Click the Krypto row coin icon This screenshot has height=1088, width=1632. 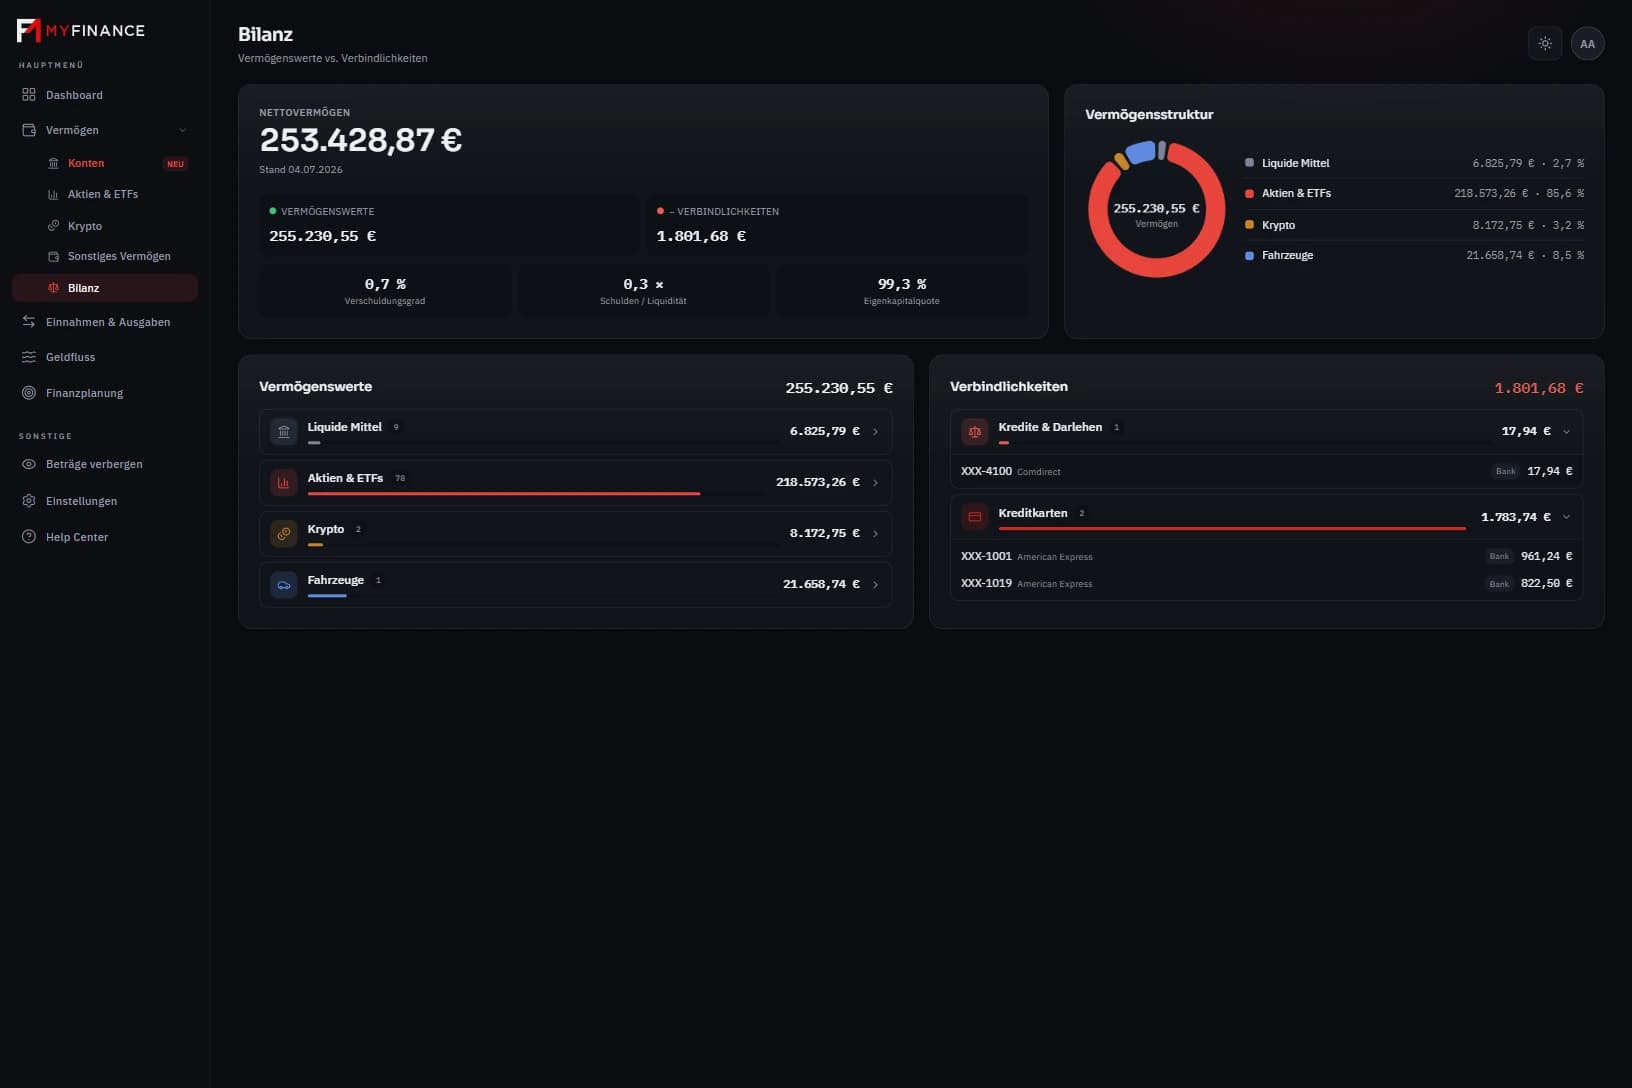(284, 534)
